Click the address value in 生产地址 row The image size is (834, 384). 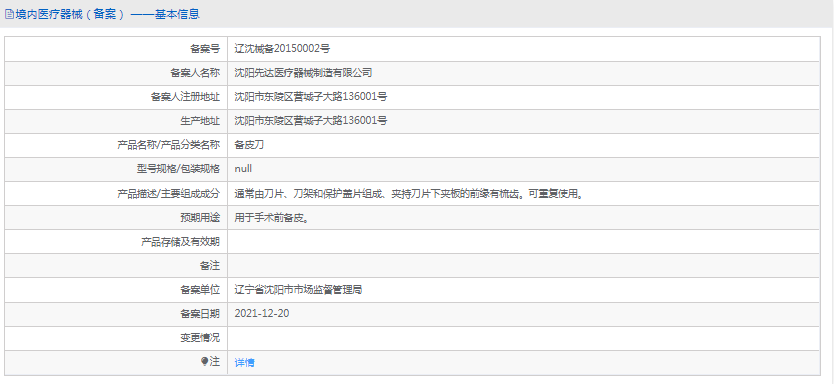click(x=311, y=121)
